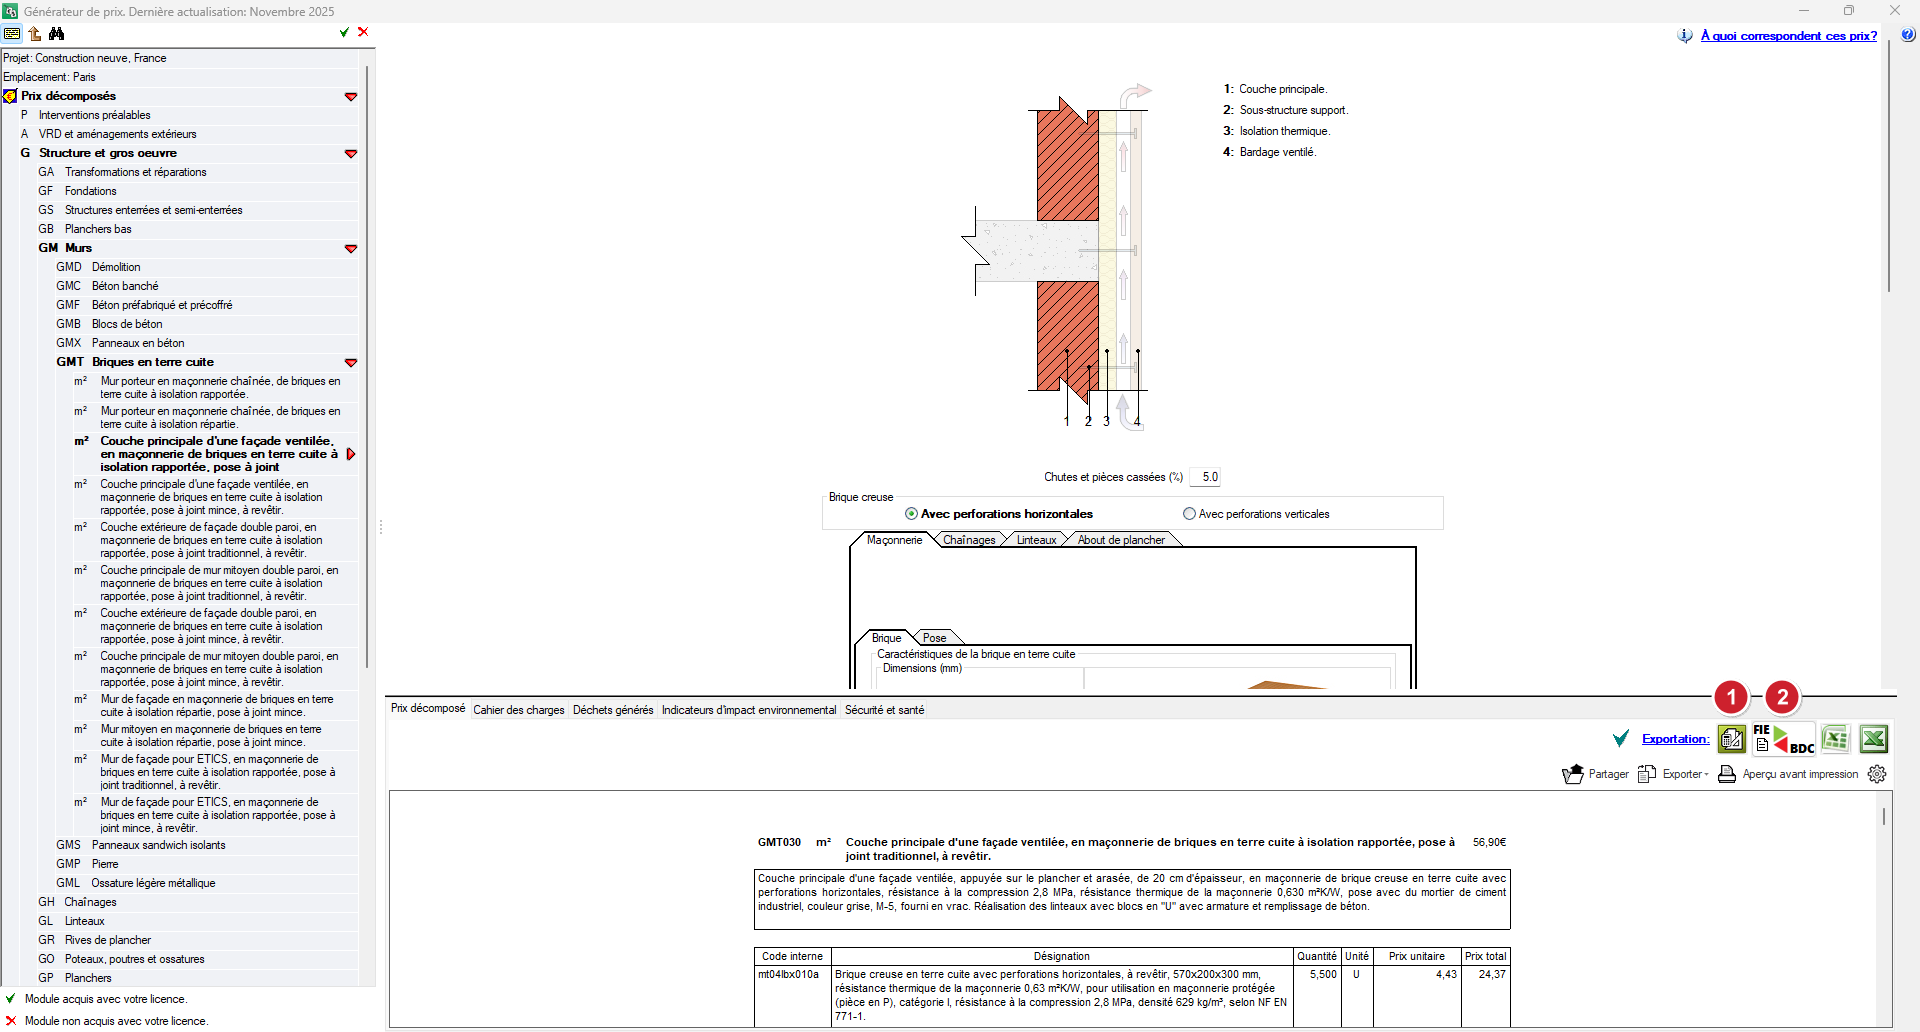Click the dark green Excel export icon
This screenshot has height=1032, width=1920.
pyautogui.click(x=1873, y=740)
